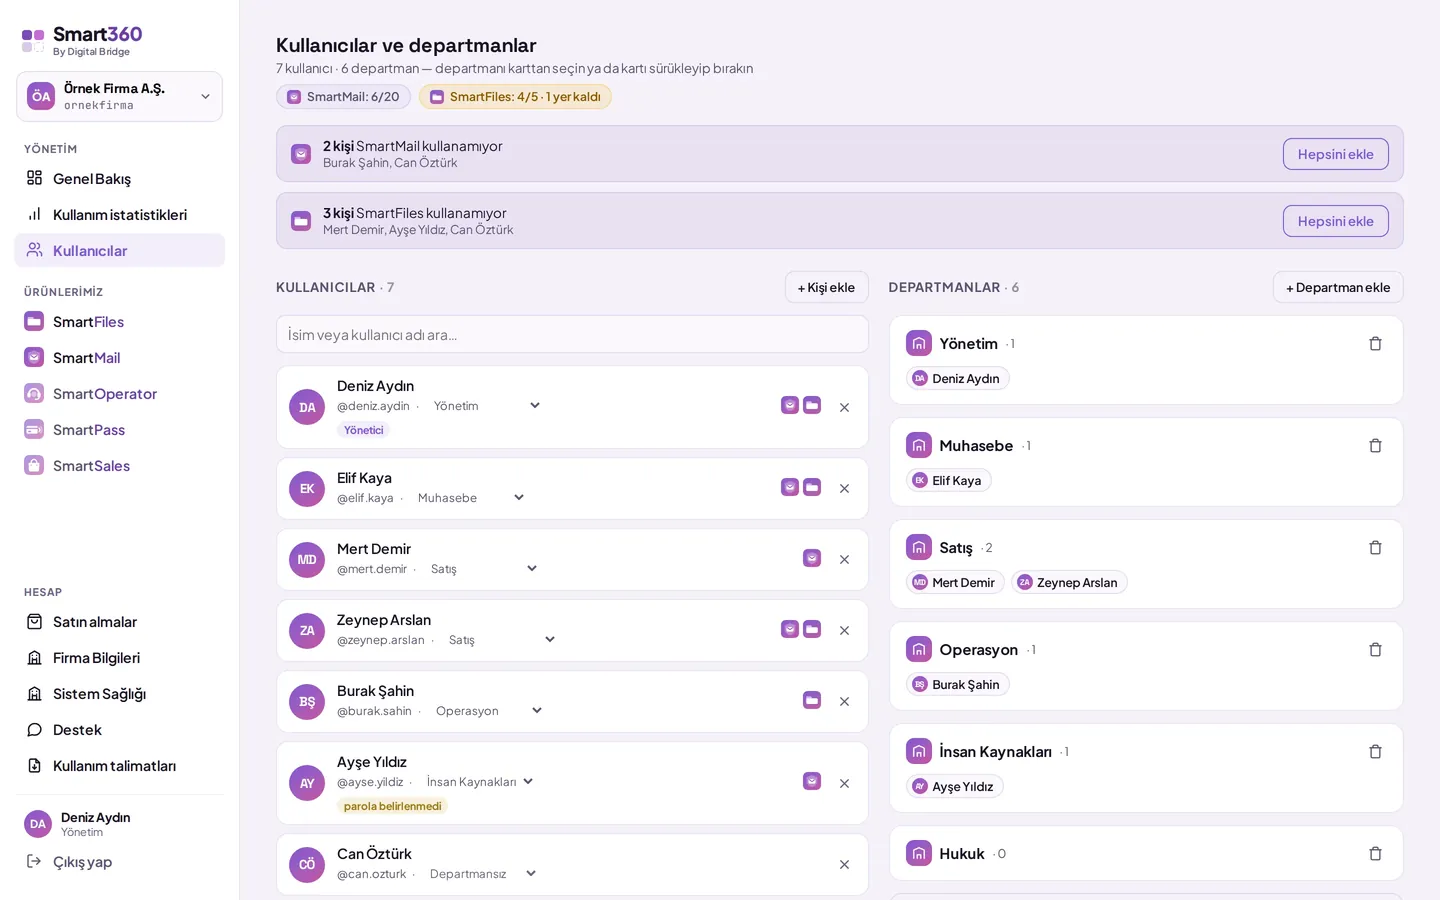Toggle SmartMail access for Elif Kaya
The width and height of the screenshot is (1440, 900).
click(x=790, y=487)
